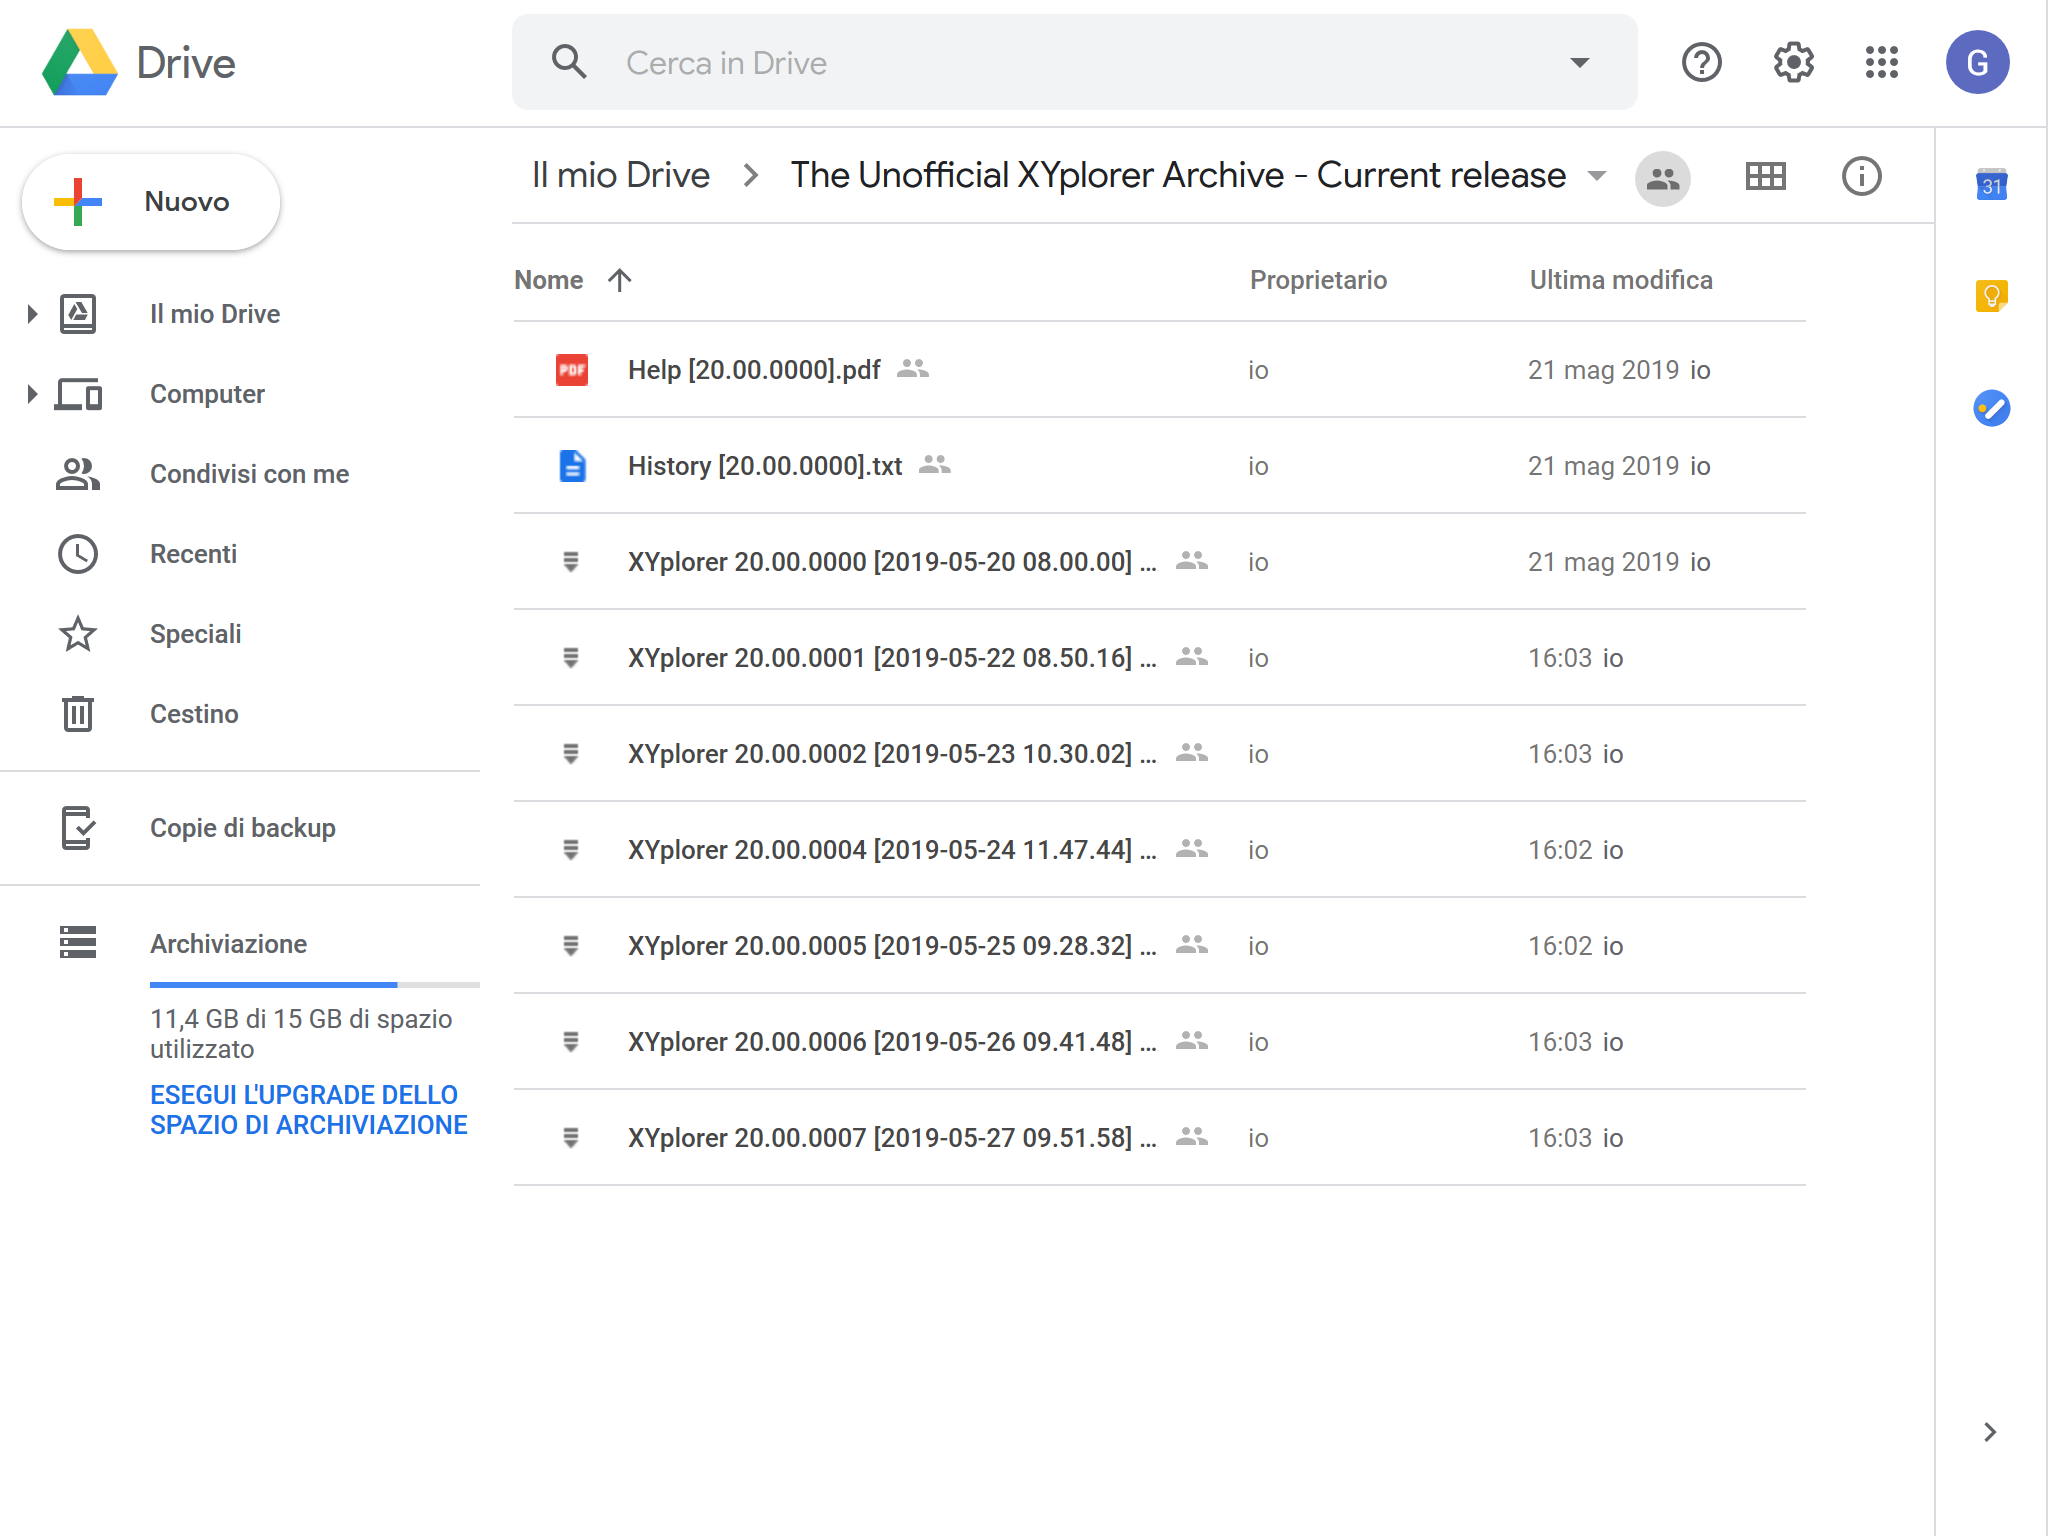
Task: Open Condivisi con me section
Action: click(249, 474)
